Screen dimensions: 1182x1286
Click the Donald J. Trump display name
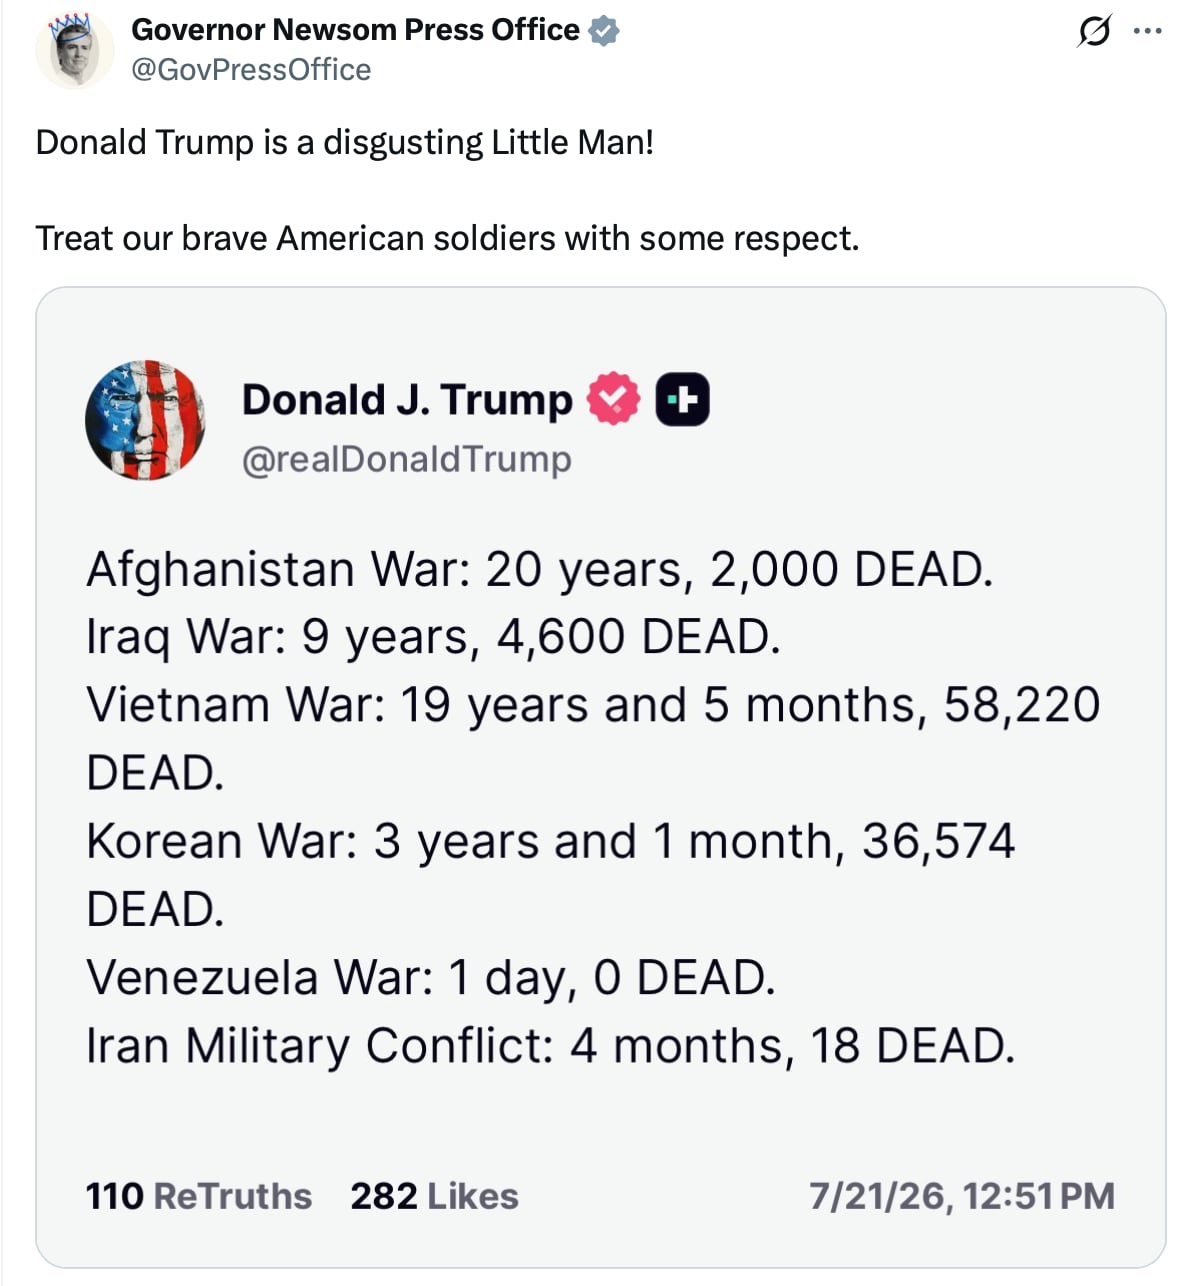pos(407,399)
